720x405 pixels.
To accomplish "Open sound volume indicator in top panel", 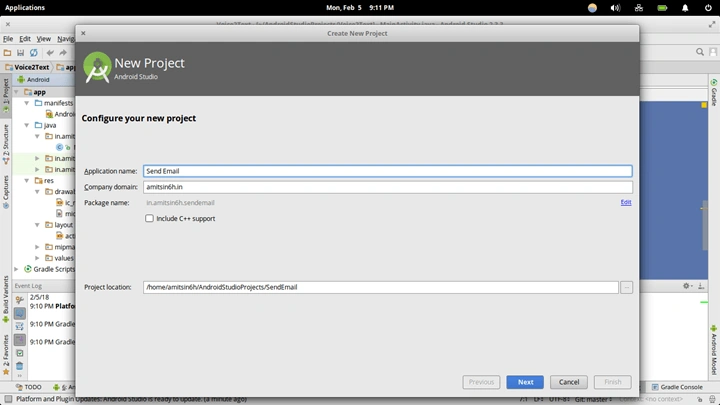I will click(x=615, y=8).
